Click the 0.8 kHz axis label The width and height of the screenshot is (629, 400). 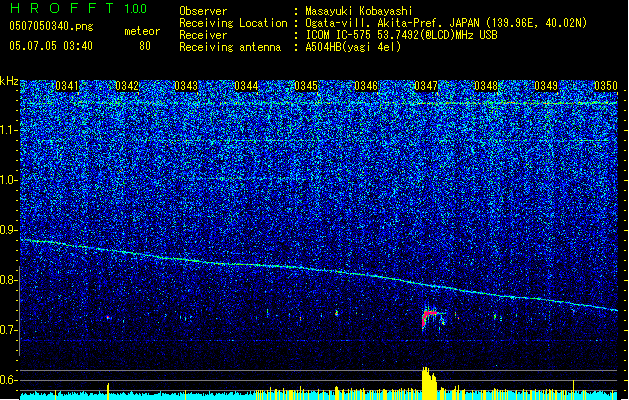9,280
